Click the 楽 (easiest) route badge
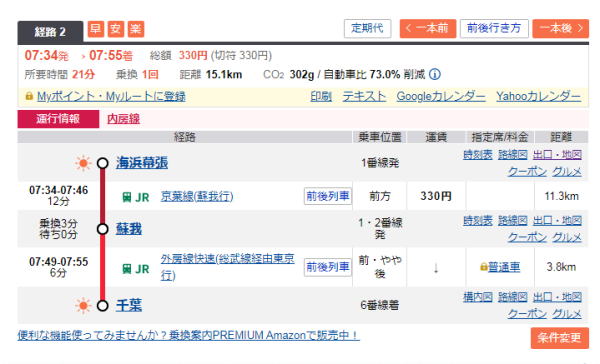 [135, 29]
